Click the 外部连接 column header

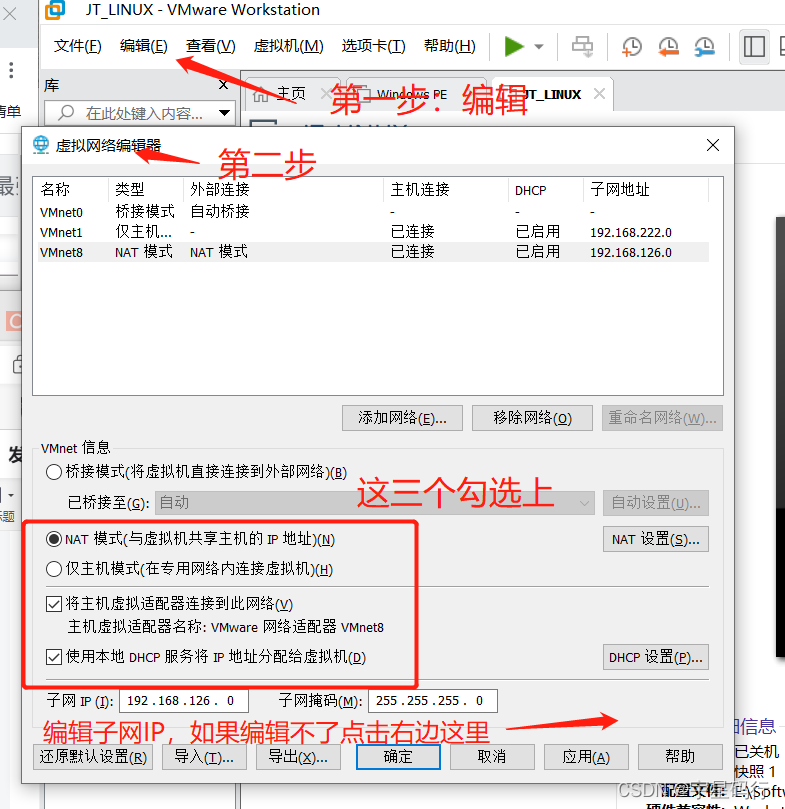[x=284, y=189]
